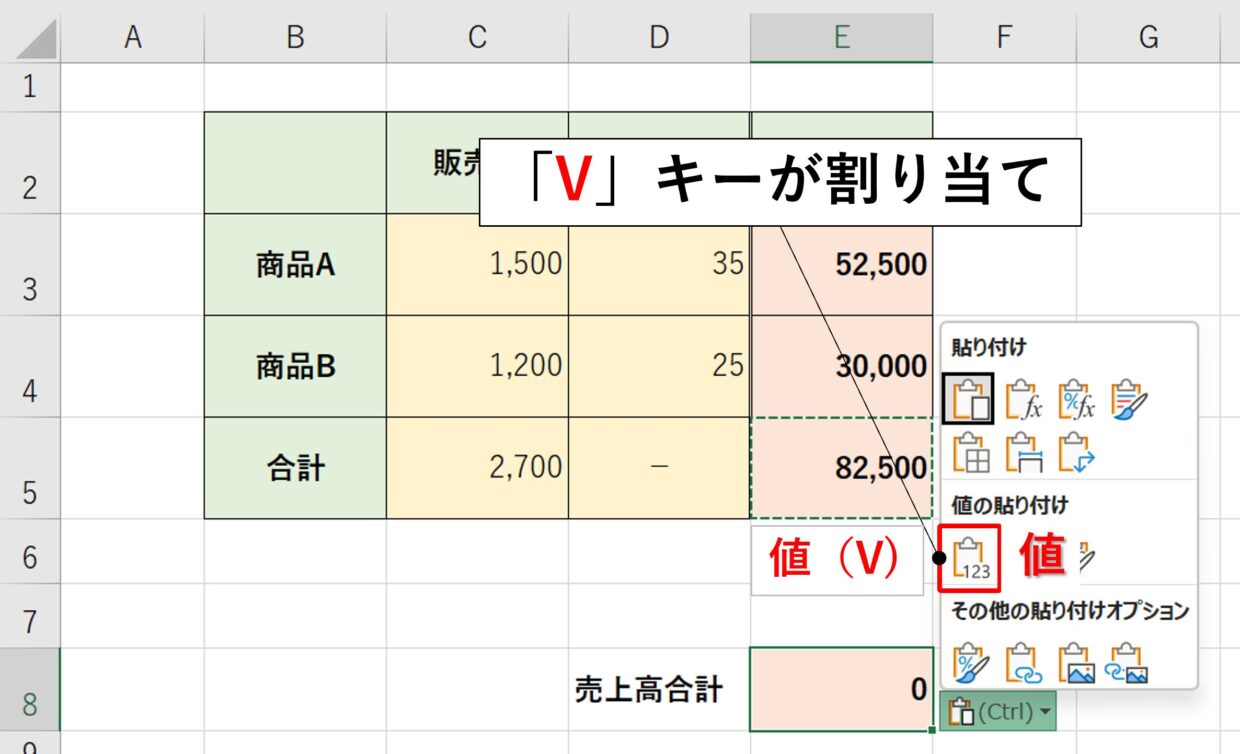Click the Transpose paste icon
Screen dimensions: 1240x754
(x=1076, y=451)
